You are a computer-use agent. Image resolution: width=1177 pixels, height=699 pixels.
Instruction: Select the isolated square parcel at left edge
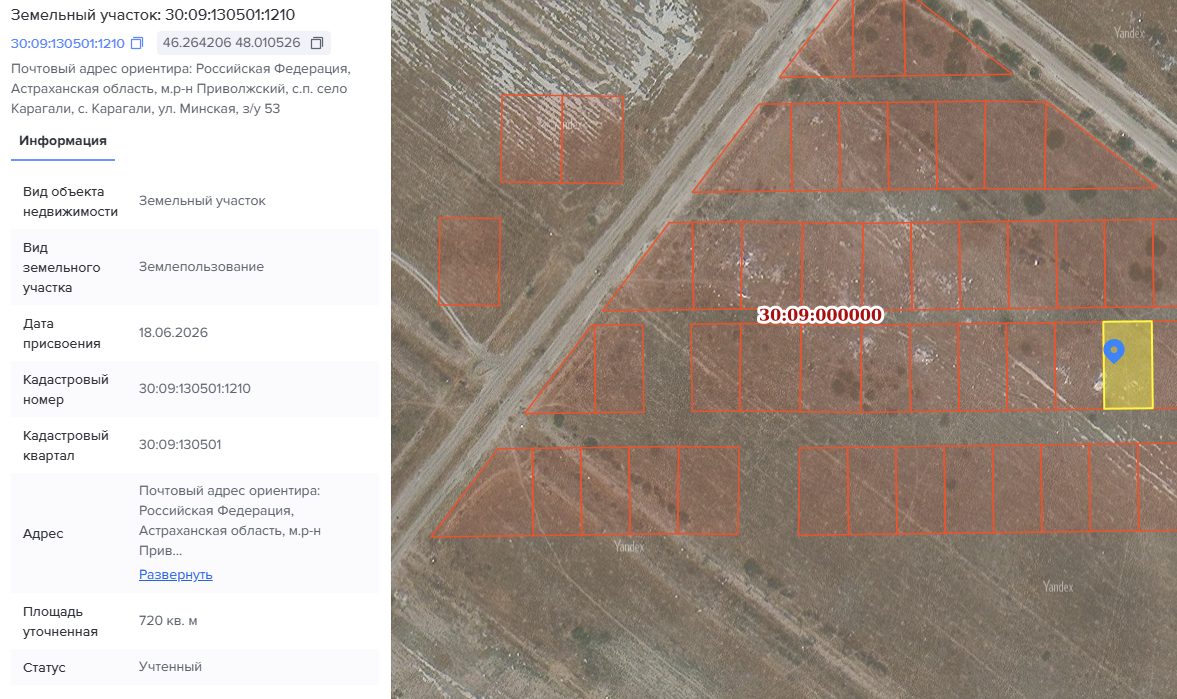coord(469,261)
